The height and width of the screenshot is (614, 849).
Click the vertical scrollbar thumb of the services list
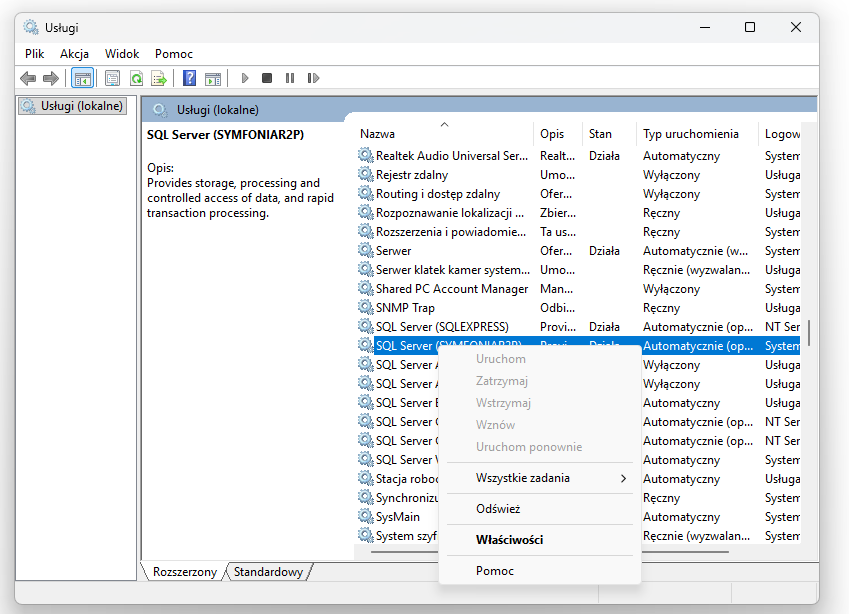pyautogui.click(x=809, y=332)
